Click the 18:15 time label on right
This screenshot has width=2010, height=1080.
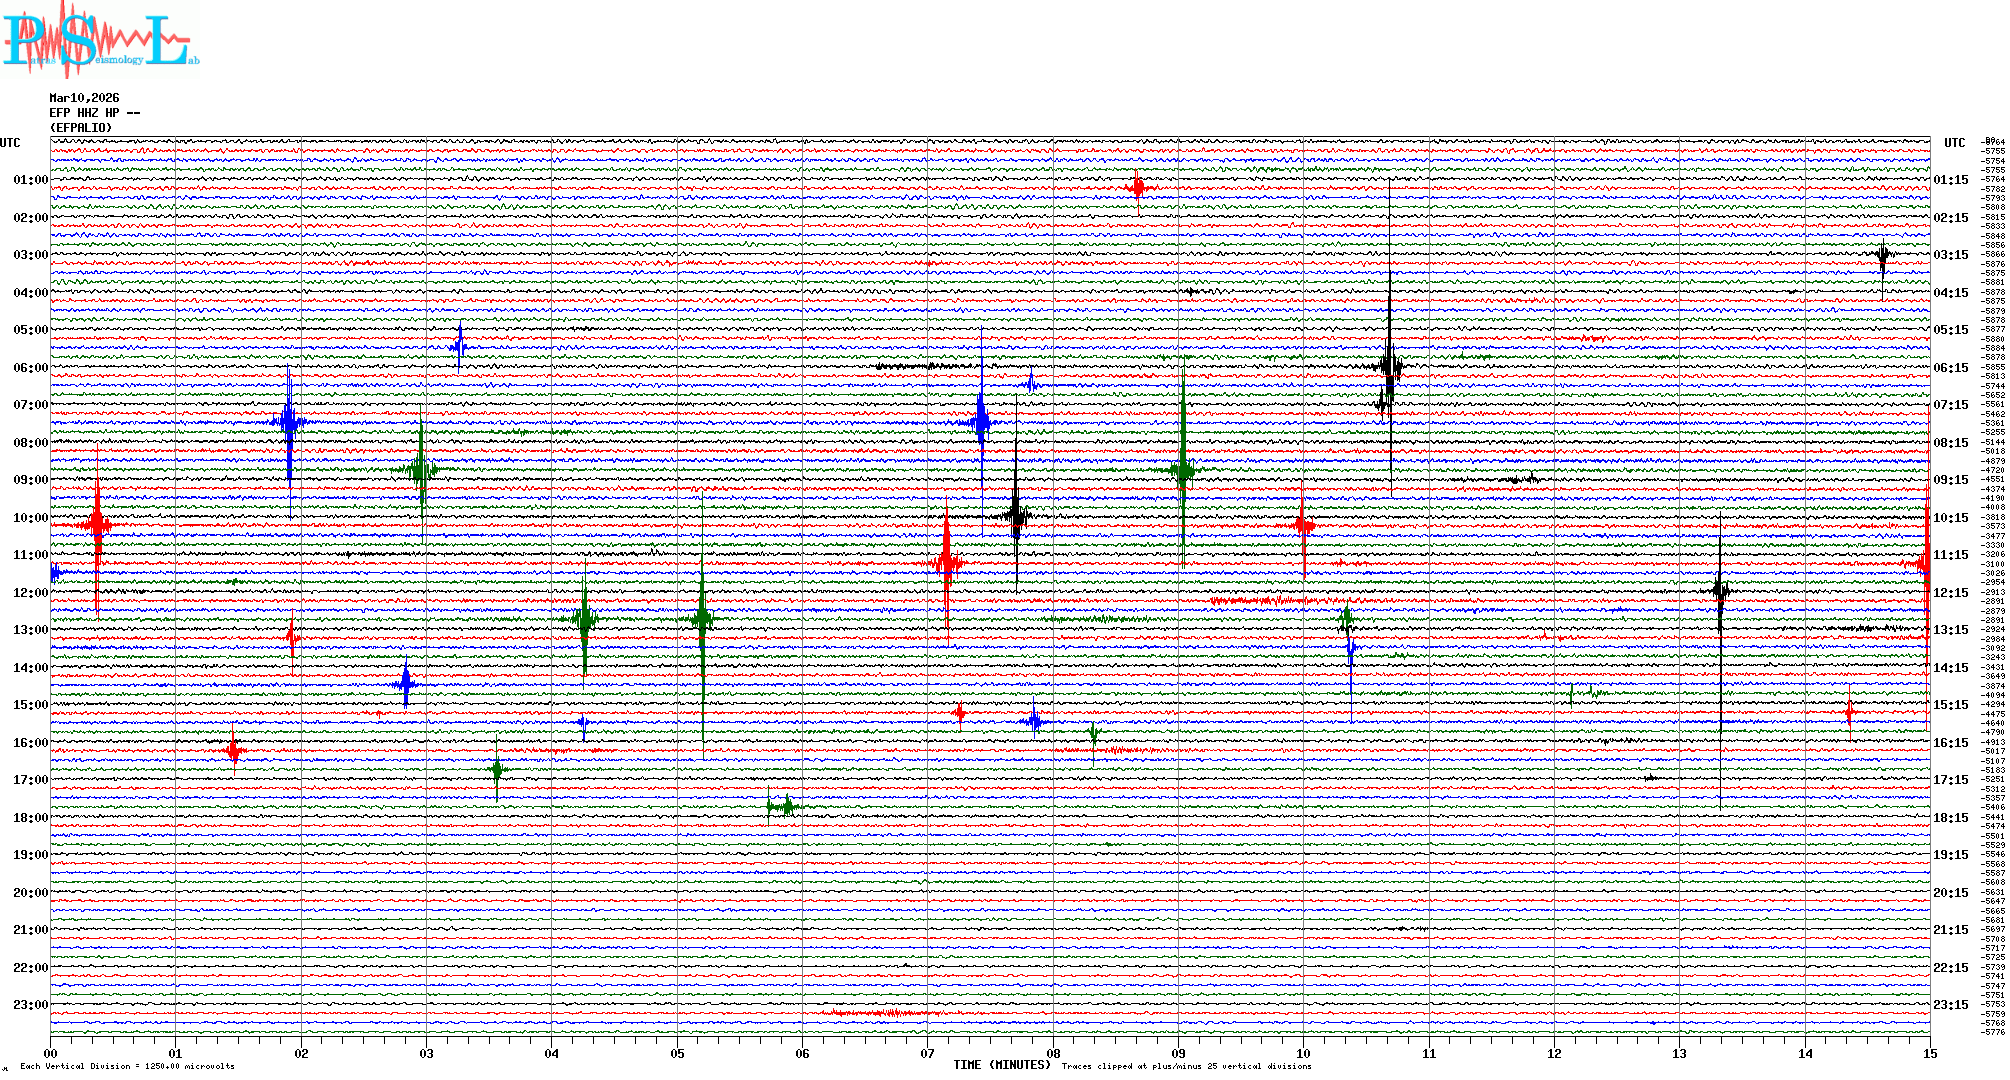coord(1950,818)
